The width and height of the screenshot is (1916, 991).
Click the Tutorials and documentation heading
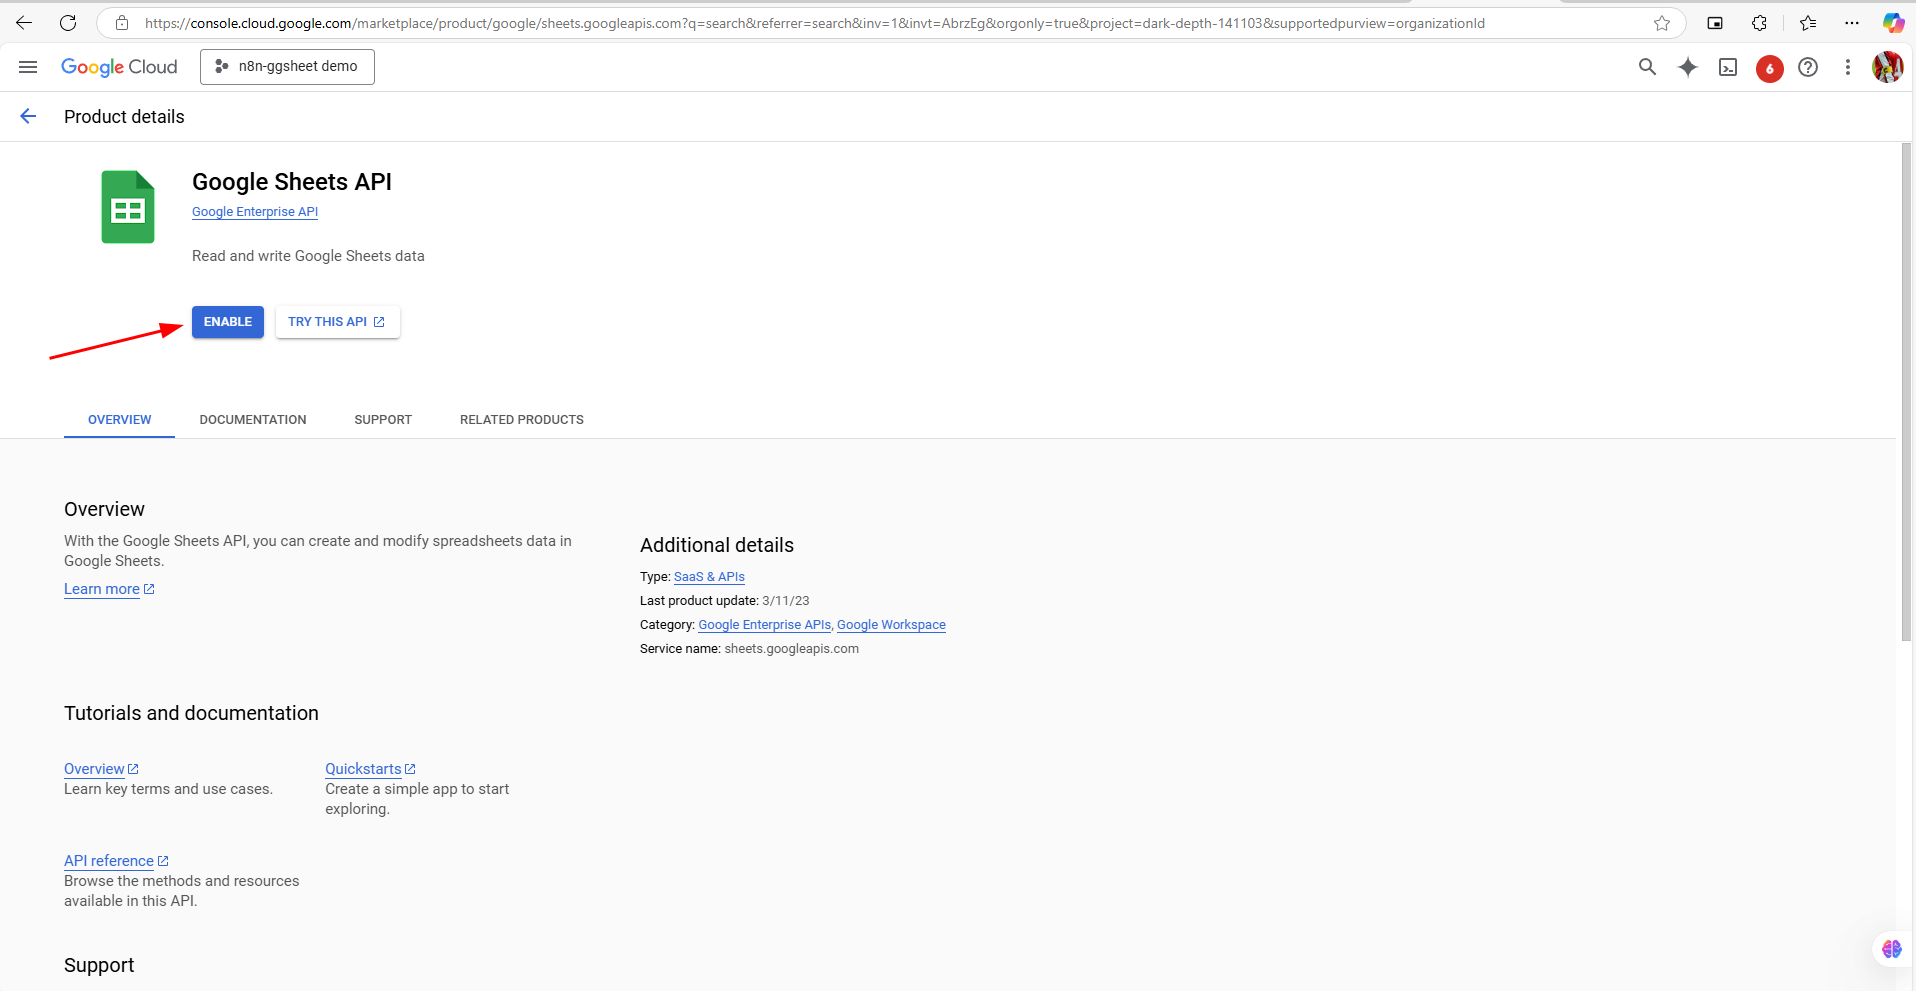coord(191,713)
